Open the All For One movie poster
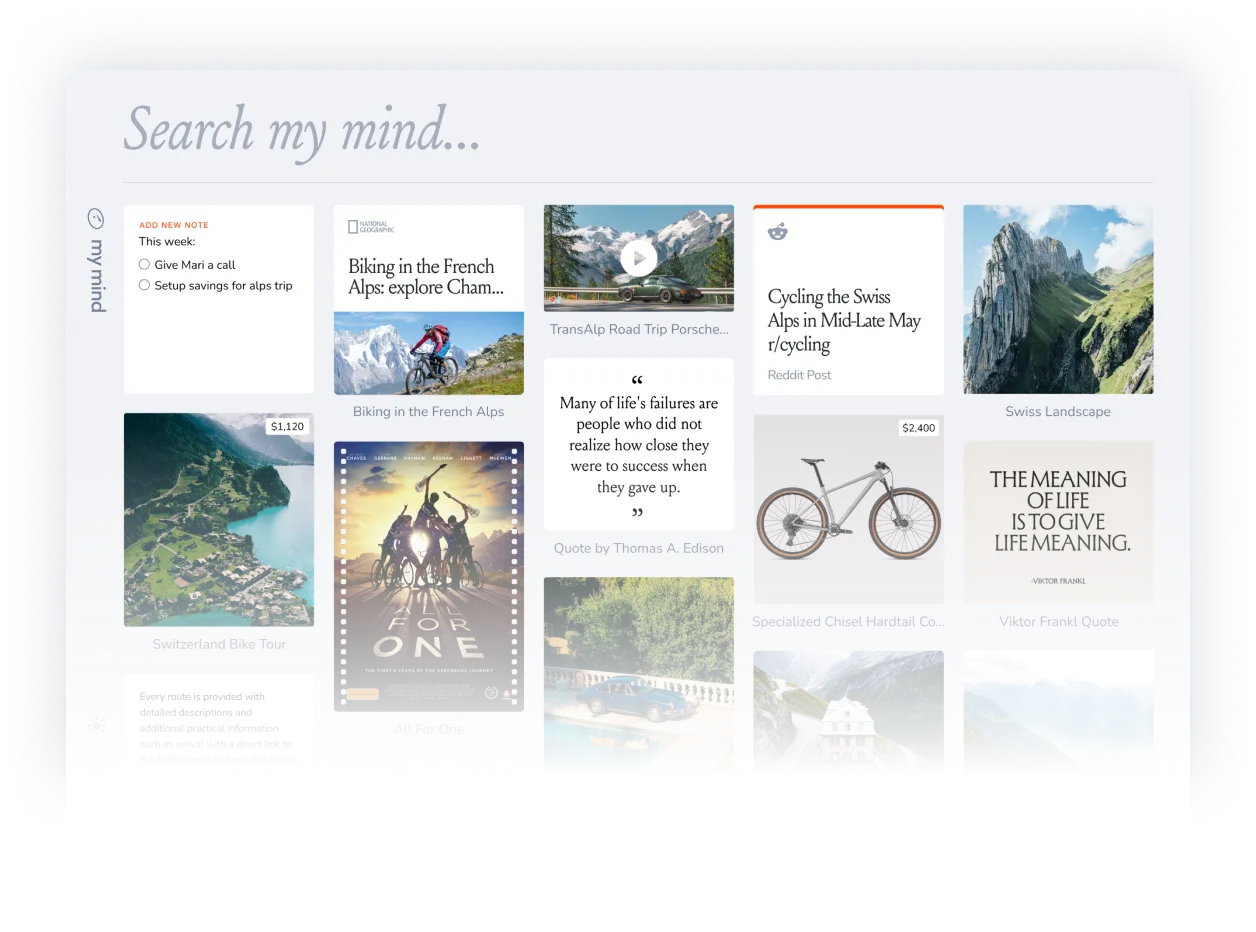The height and width of the screenshot is (932, 1256). 428,576
